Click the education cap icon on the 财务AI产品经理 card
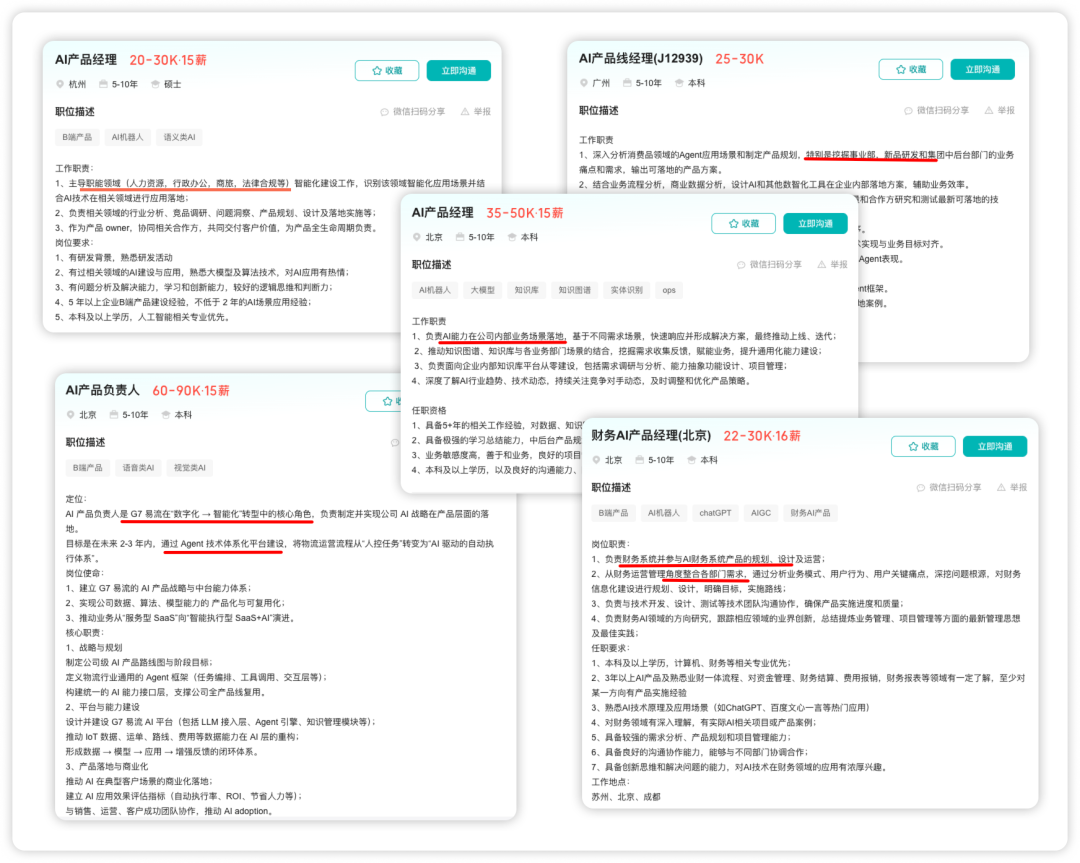The width and height of the screenshot is (1080, 863). coord(692,459)
